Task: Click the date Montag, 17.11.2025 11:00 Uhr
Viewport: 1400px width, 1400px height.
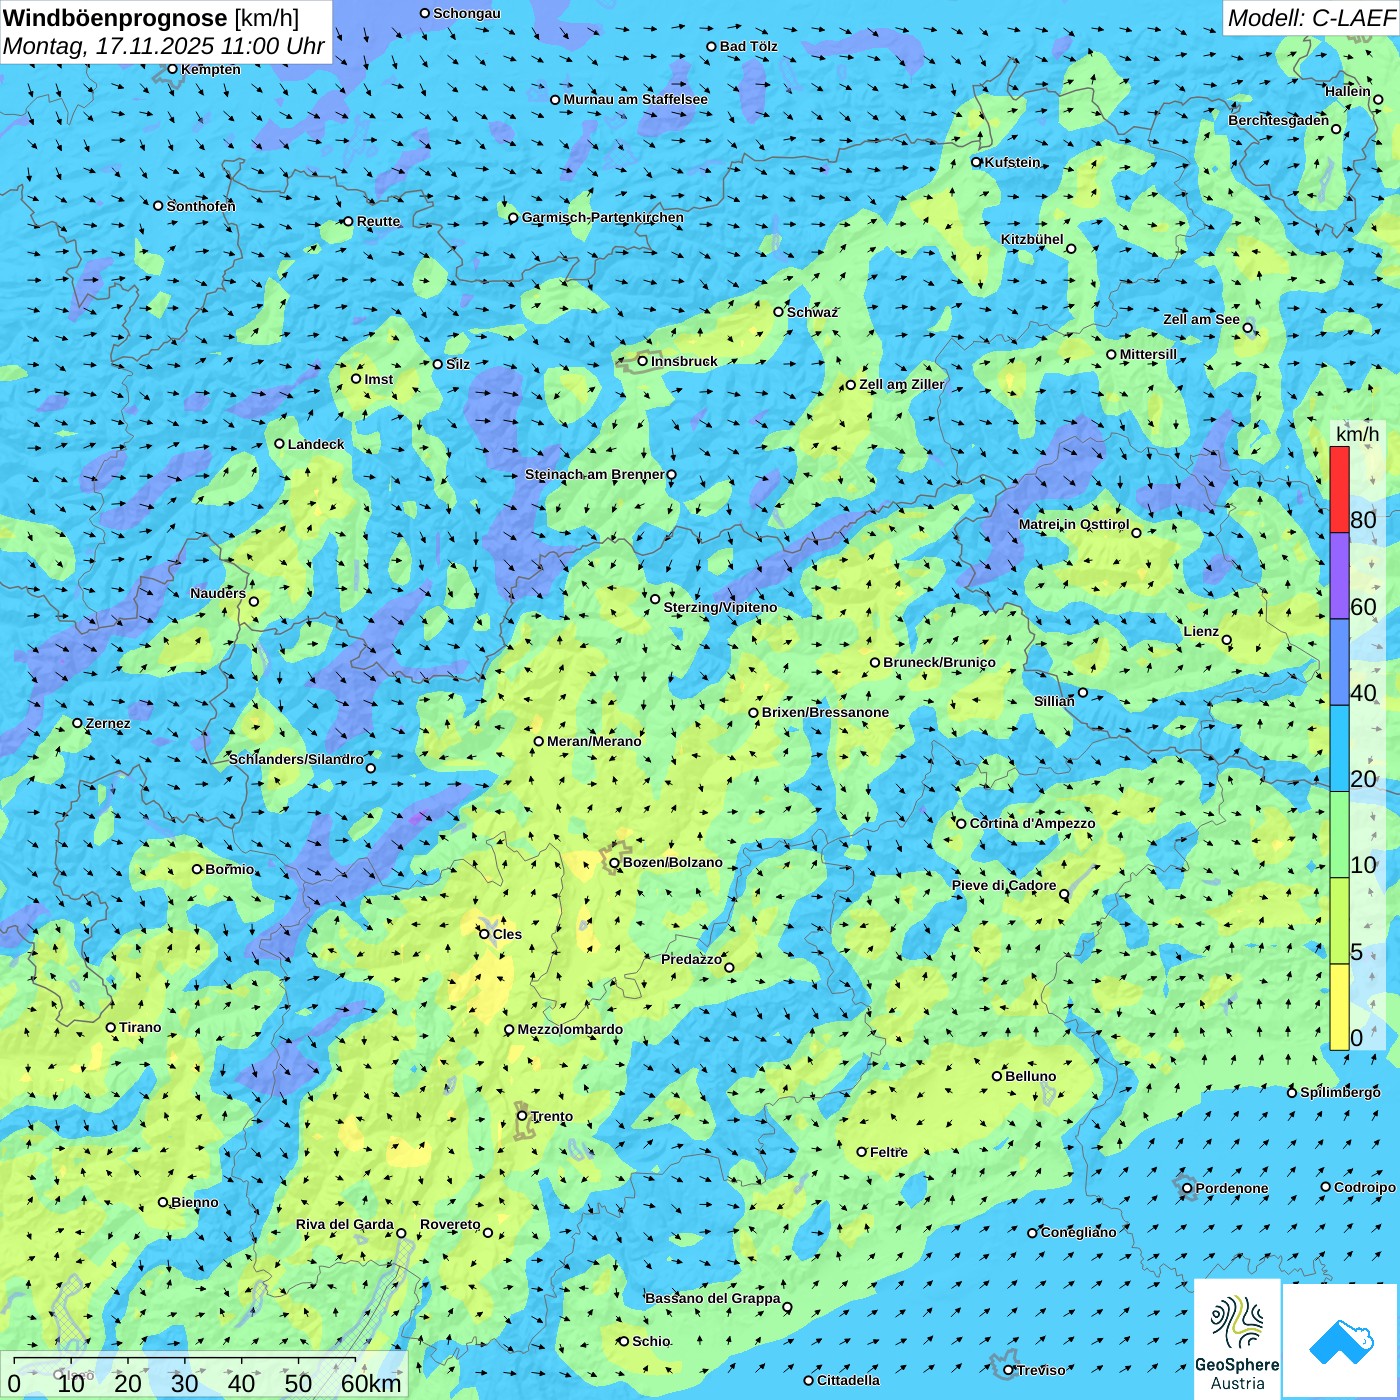Action: [x=164, y=46]
